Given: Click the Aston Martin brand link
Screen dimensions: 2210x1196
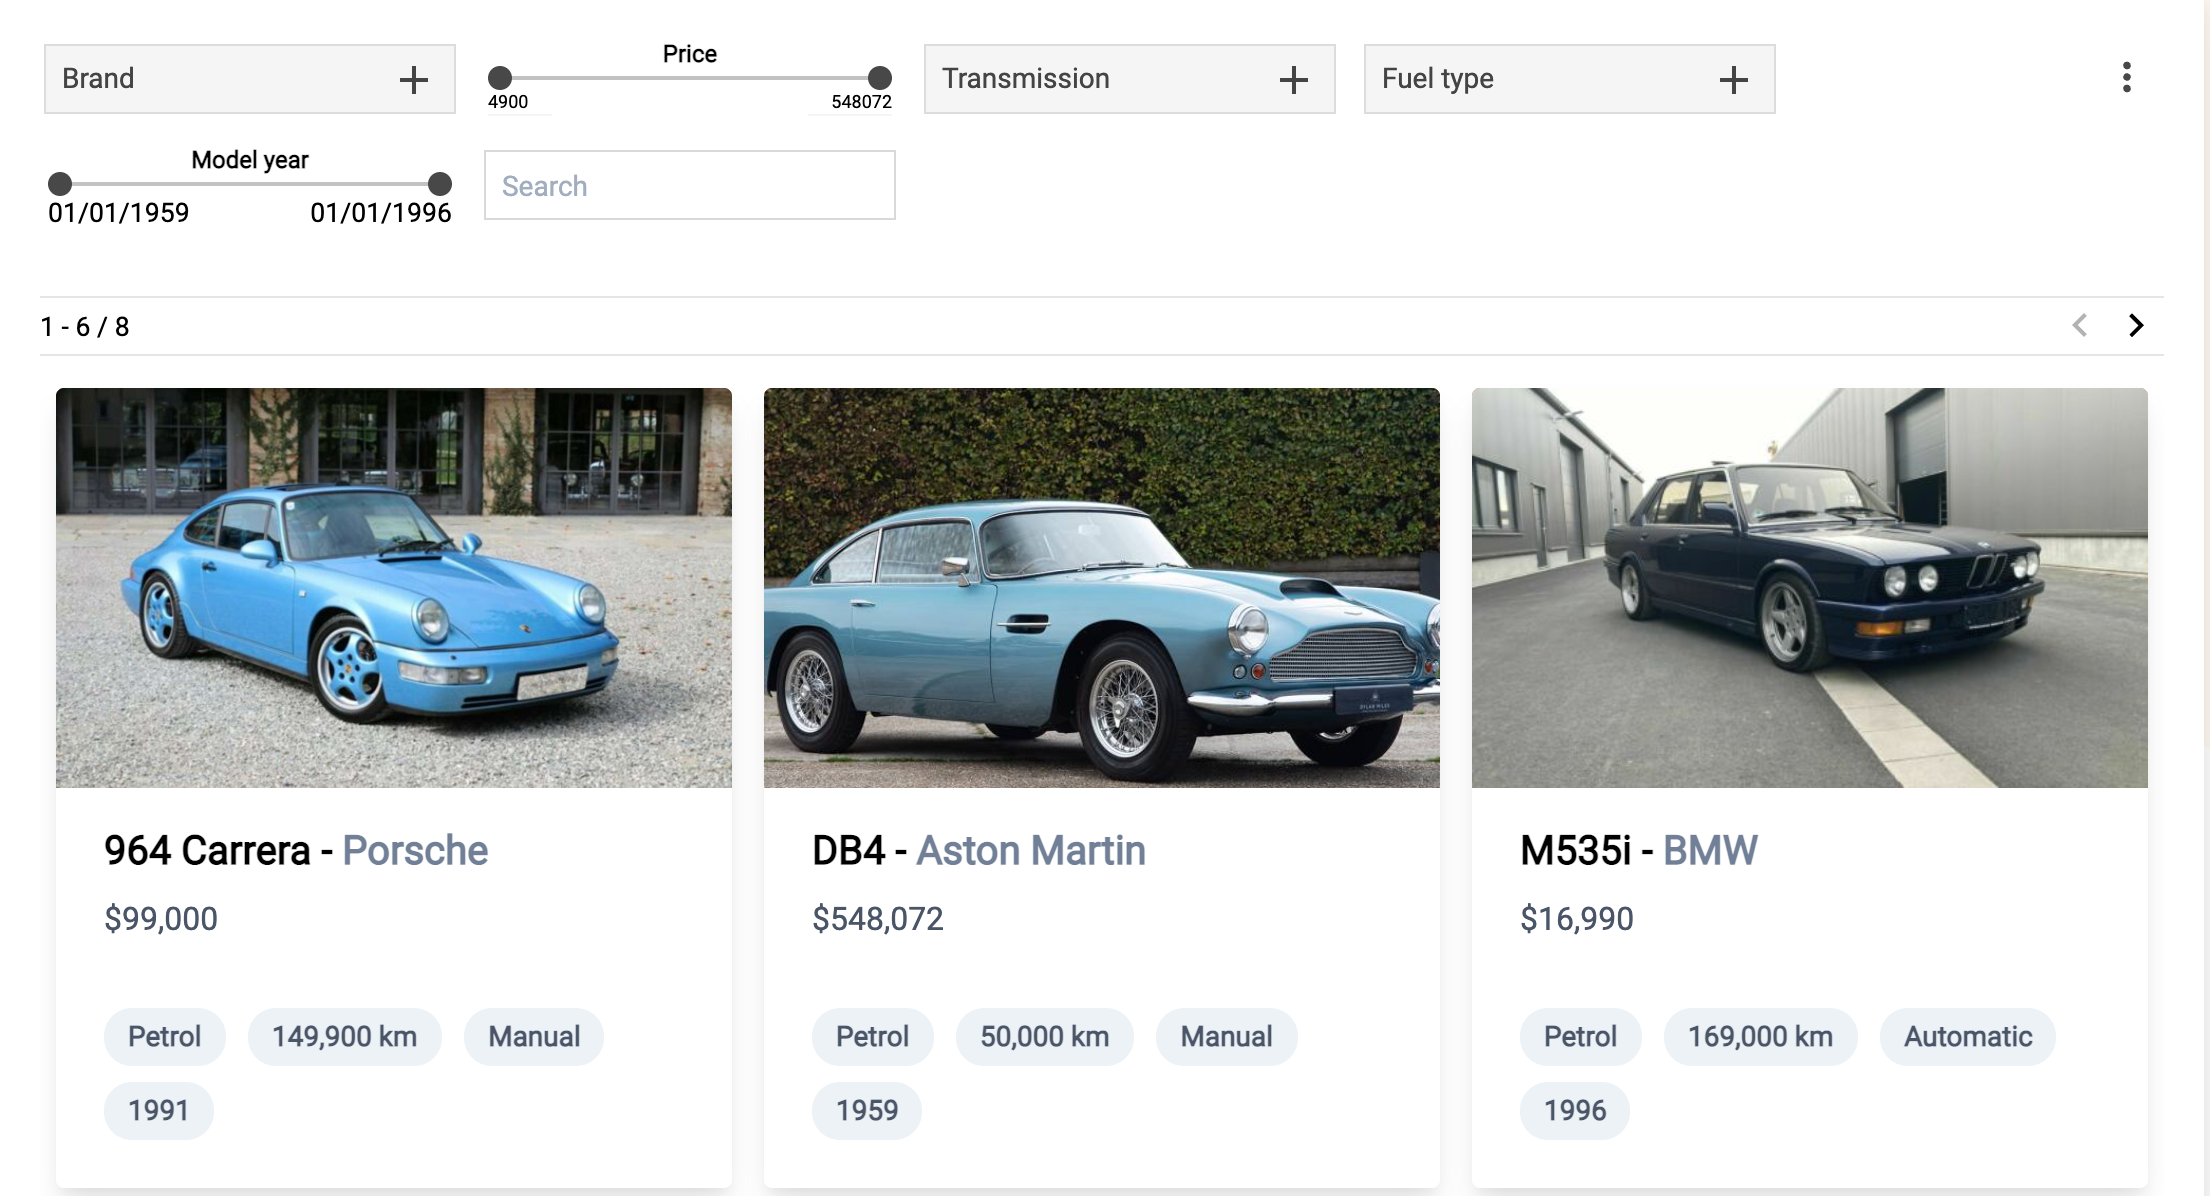Looking at the screenshot, I should click(1031, 851).
